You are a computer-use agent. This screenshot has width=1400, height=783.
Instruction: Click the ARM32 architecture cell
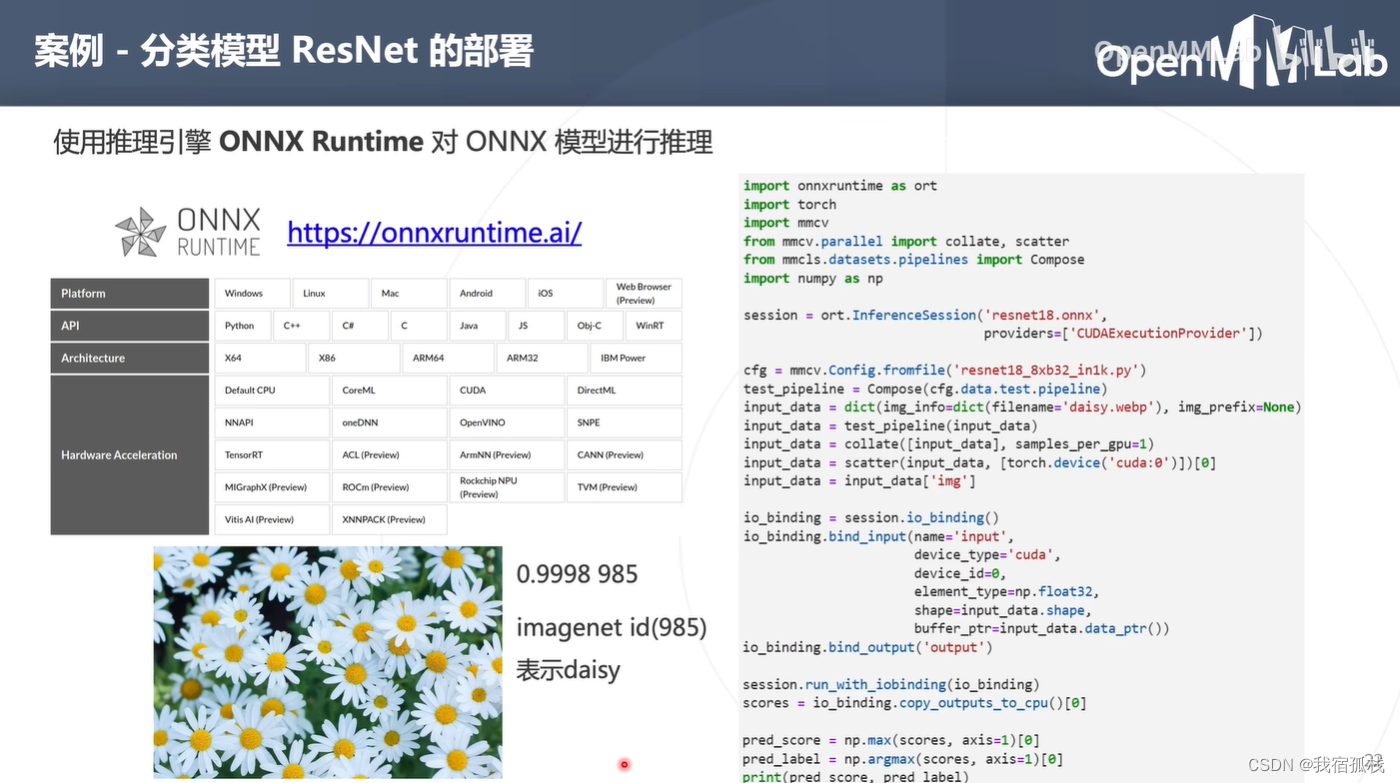click(x=542, y=358)
